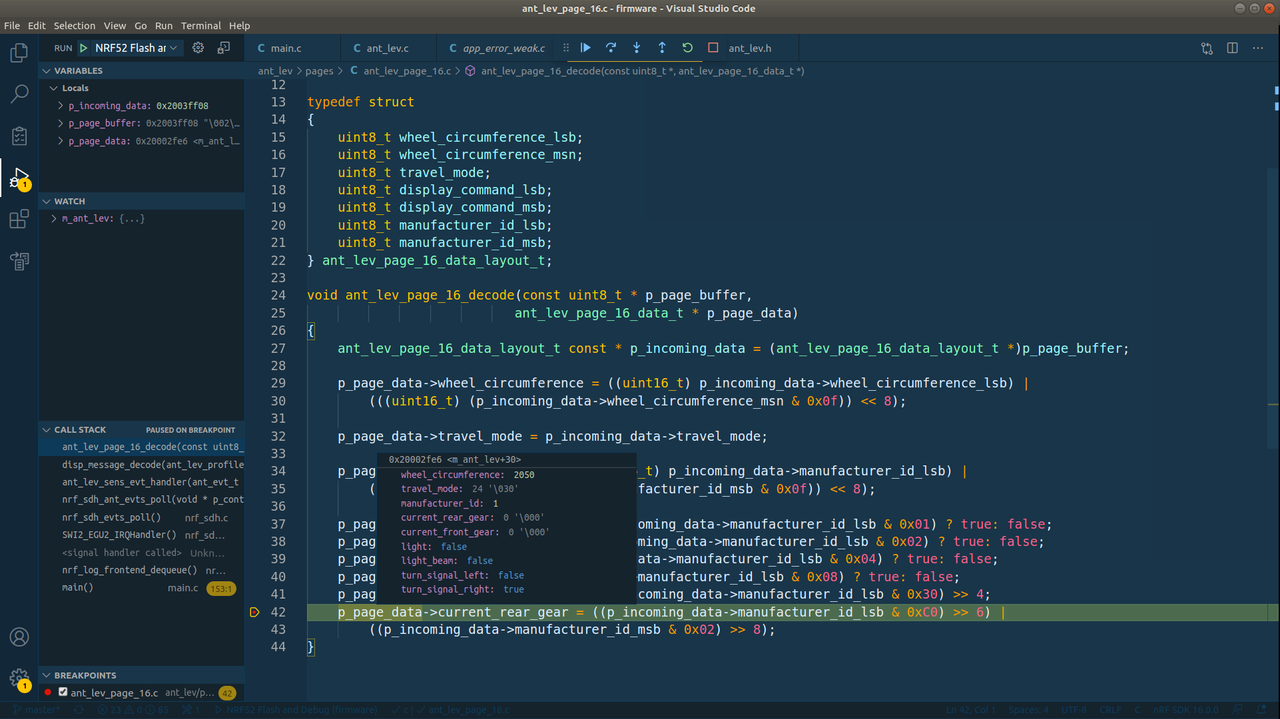Click Step Out in debug toolbar

[662, 48]
